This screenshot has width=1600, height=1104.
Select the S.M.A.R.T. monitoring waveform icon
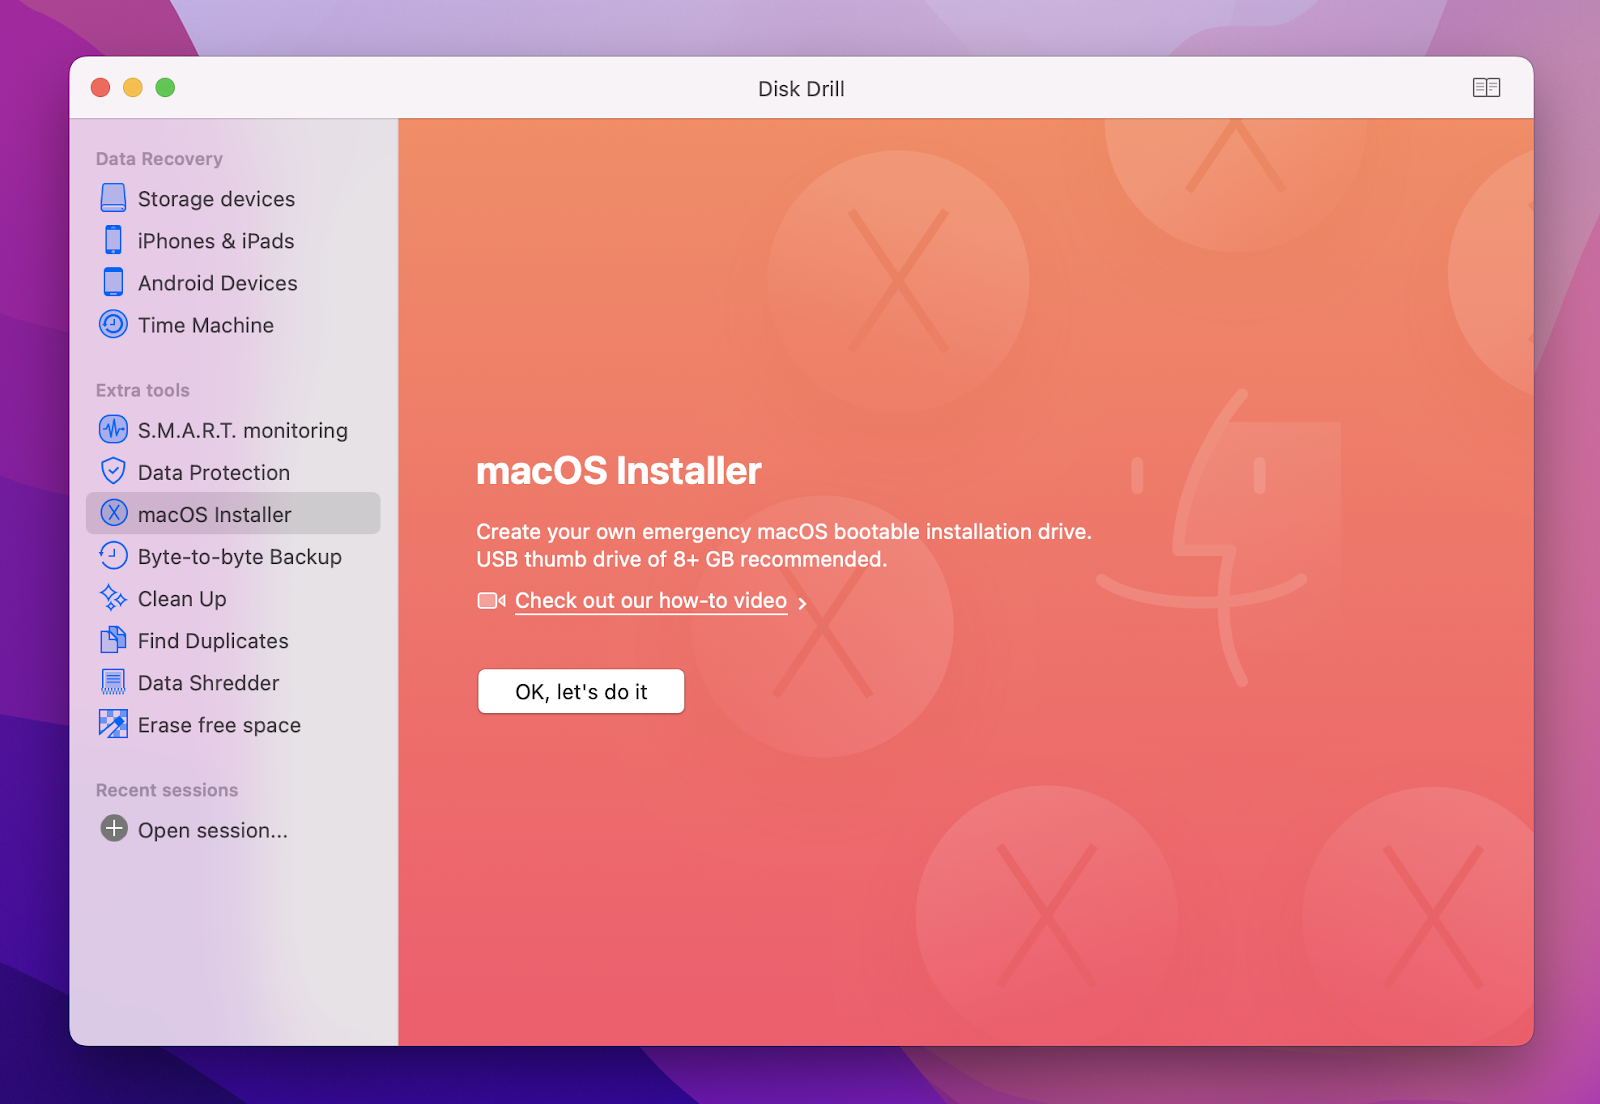(x=113, y=430)
